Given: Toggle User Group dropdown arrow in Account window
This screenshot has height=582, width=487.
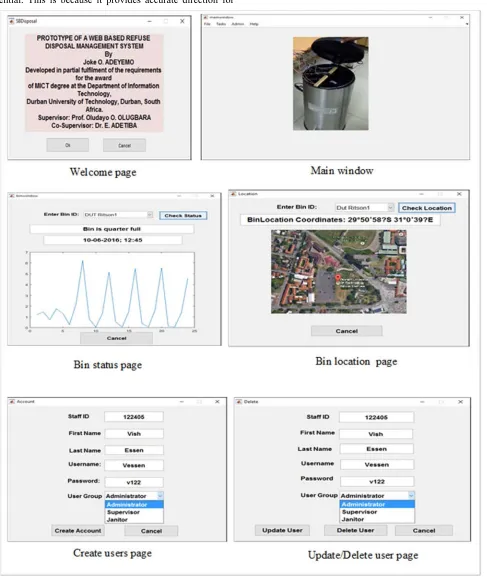Looking at the screenshot, I should [x=160, y=496].
